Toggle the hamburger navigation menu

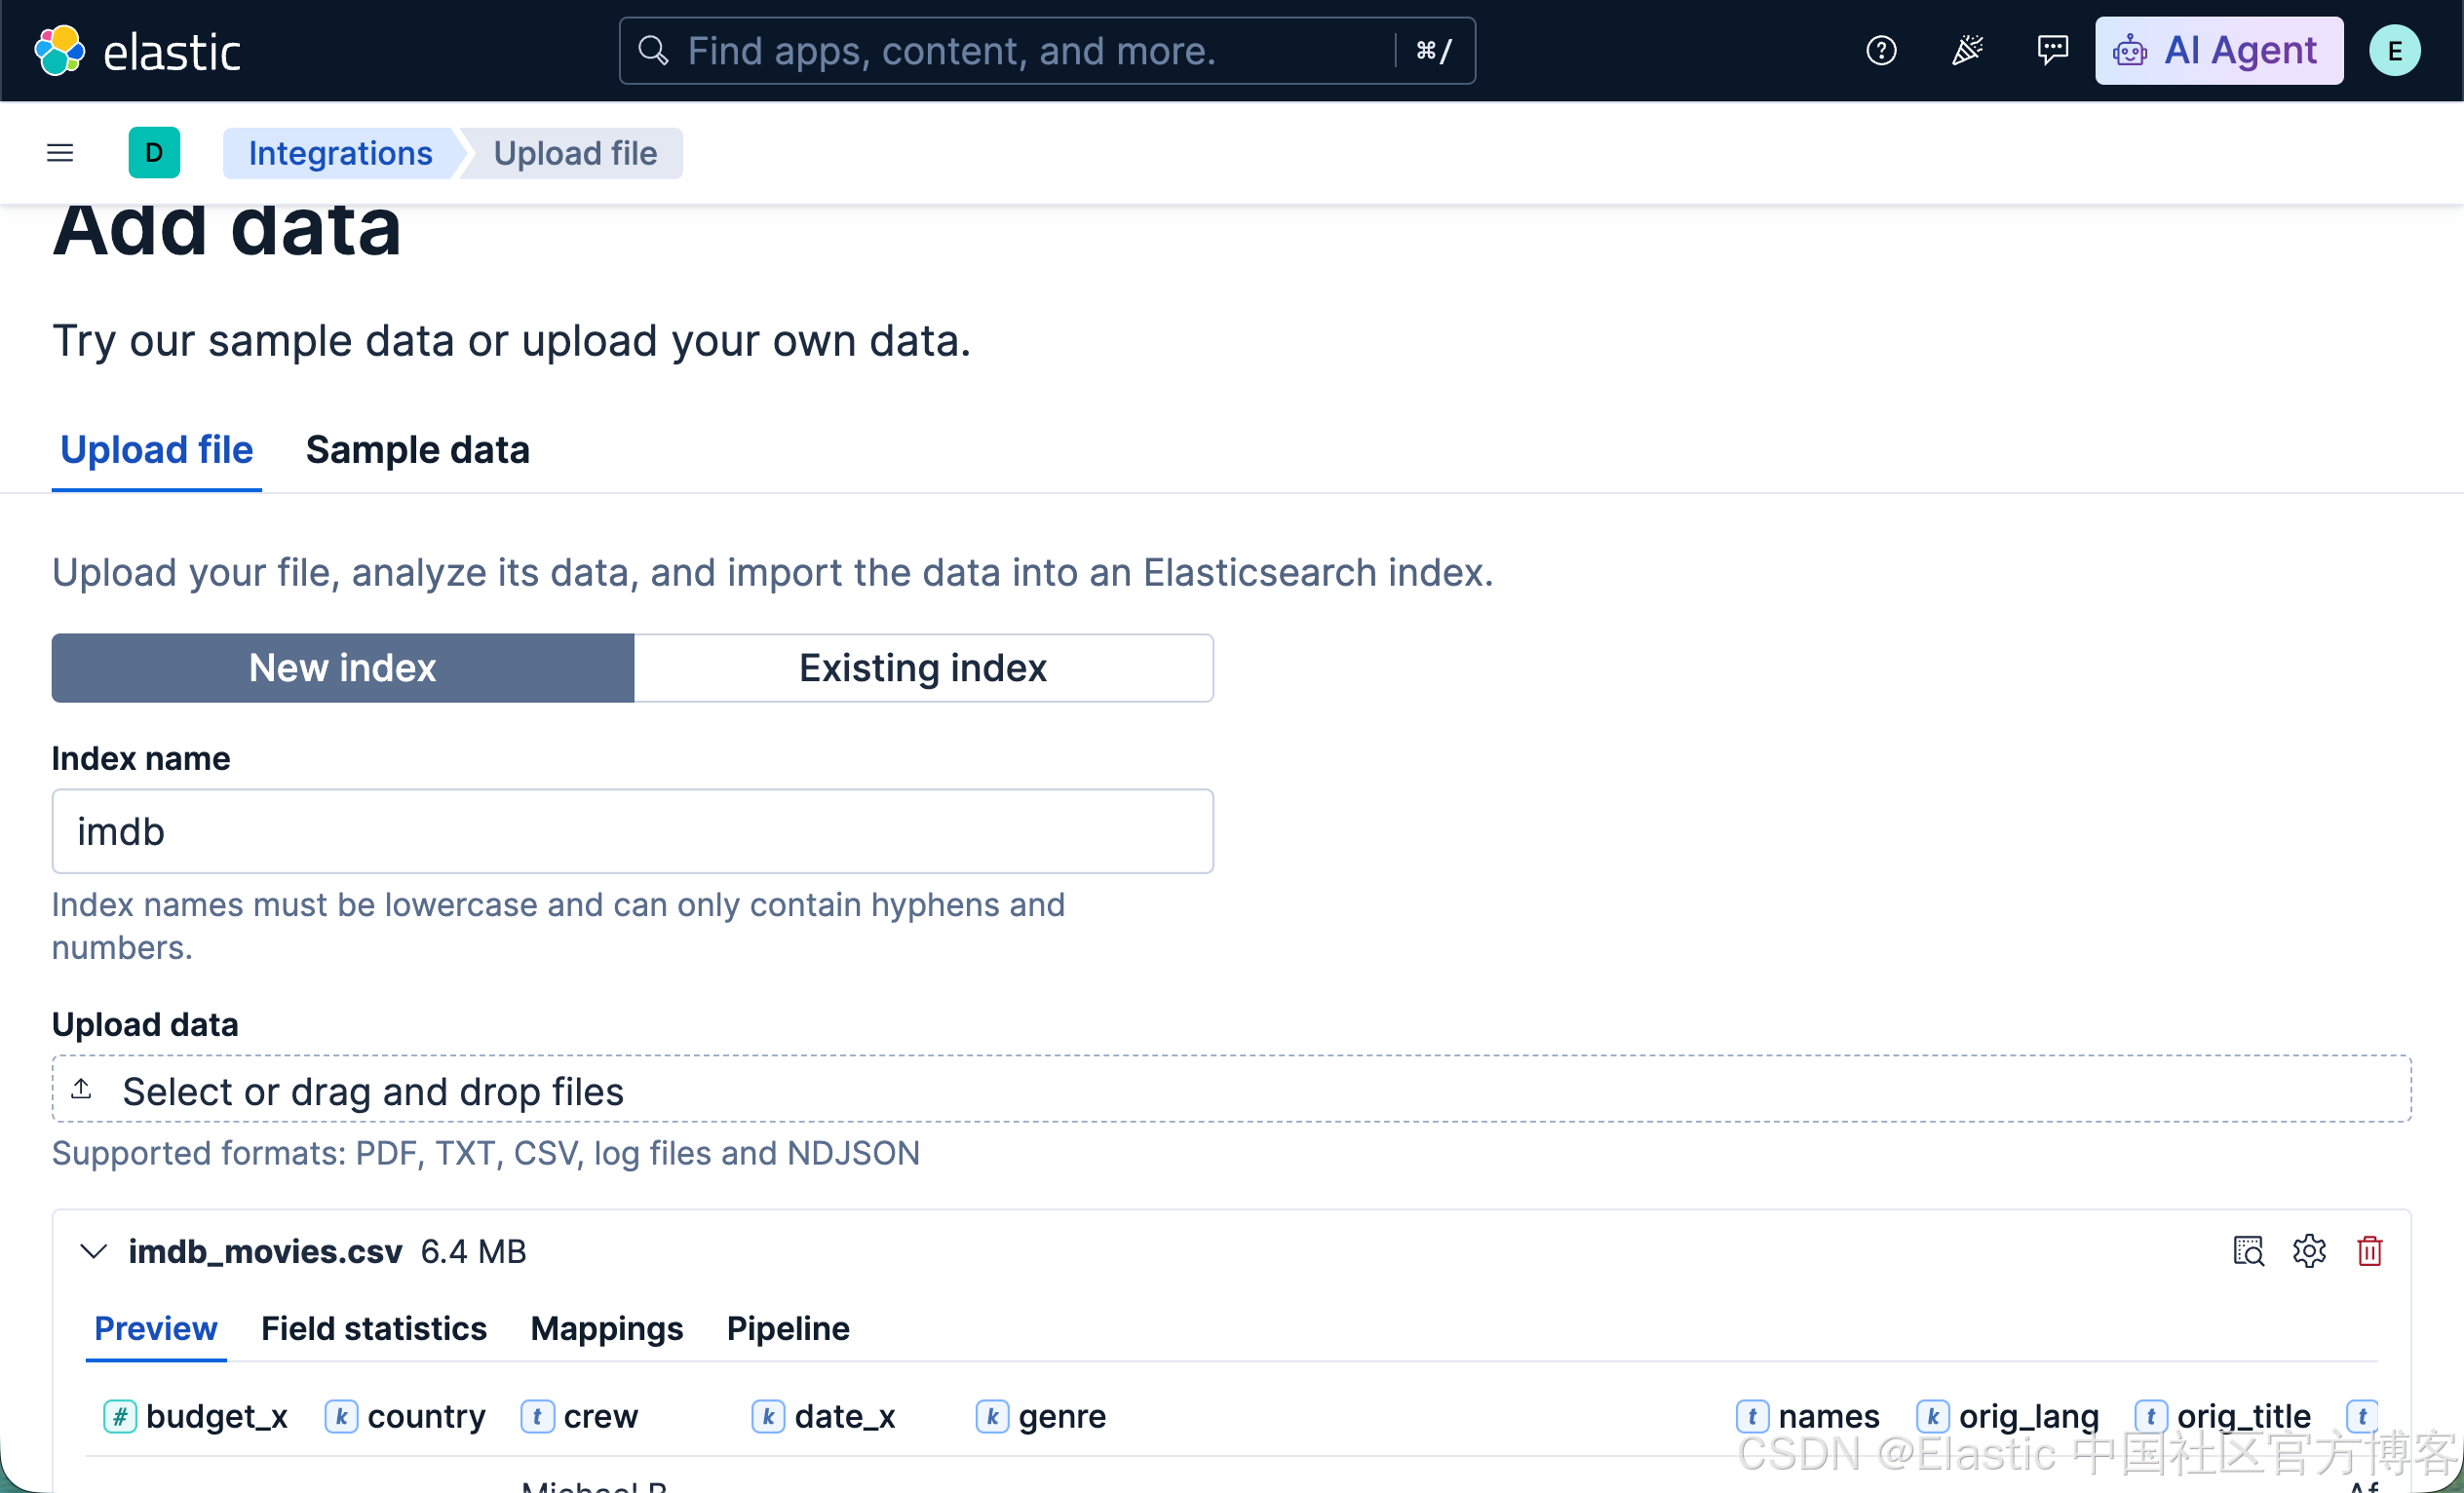click(60, 153)
